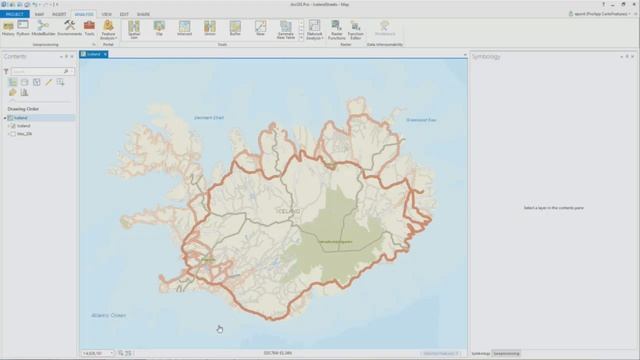List layers by labeling
Screen dimensions: 640x360
pos(13,93)
